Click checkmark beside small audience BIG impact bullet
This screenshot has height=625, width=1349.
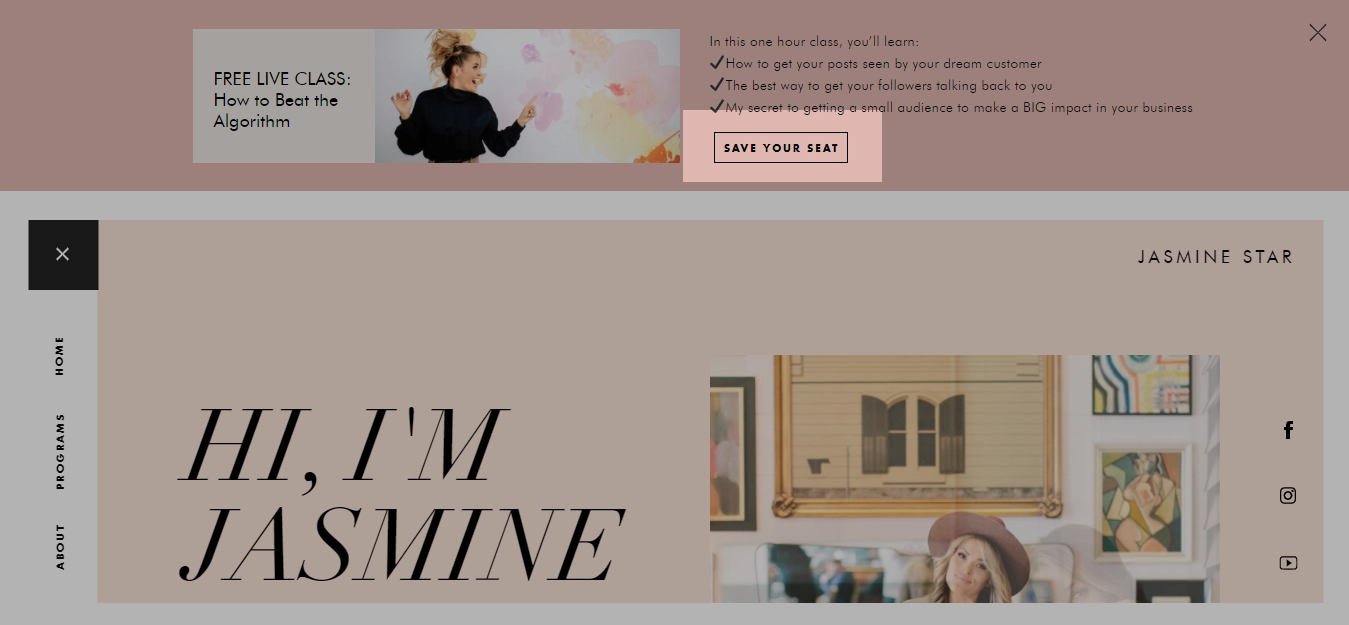click(716, 106)
